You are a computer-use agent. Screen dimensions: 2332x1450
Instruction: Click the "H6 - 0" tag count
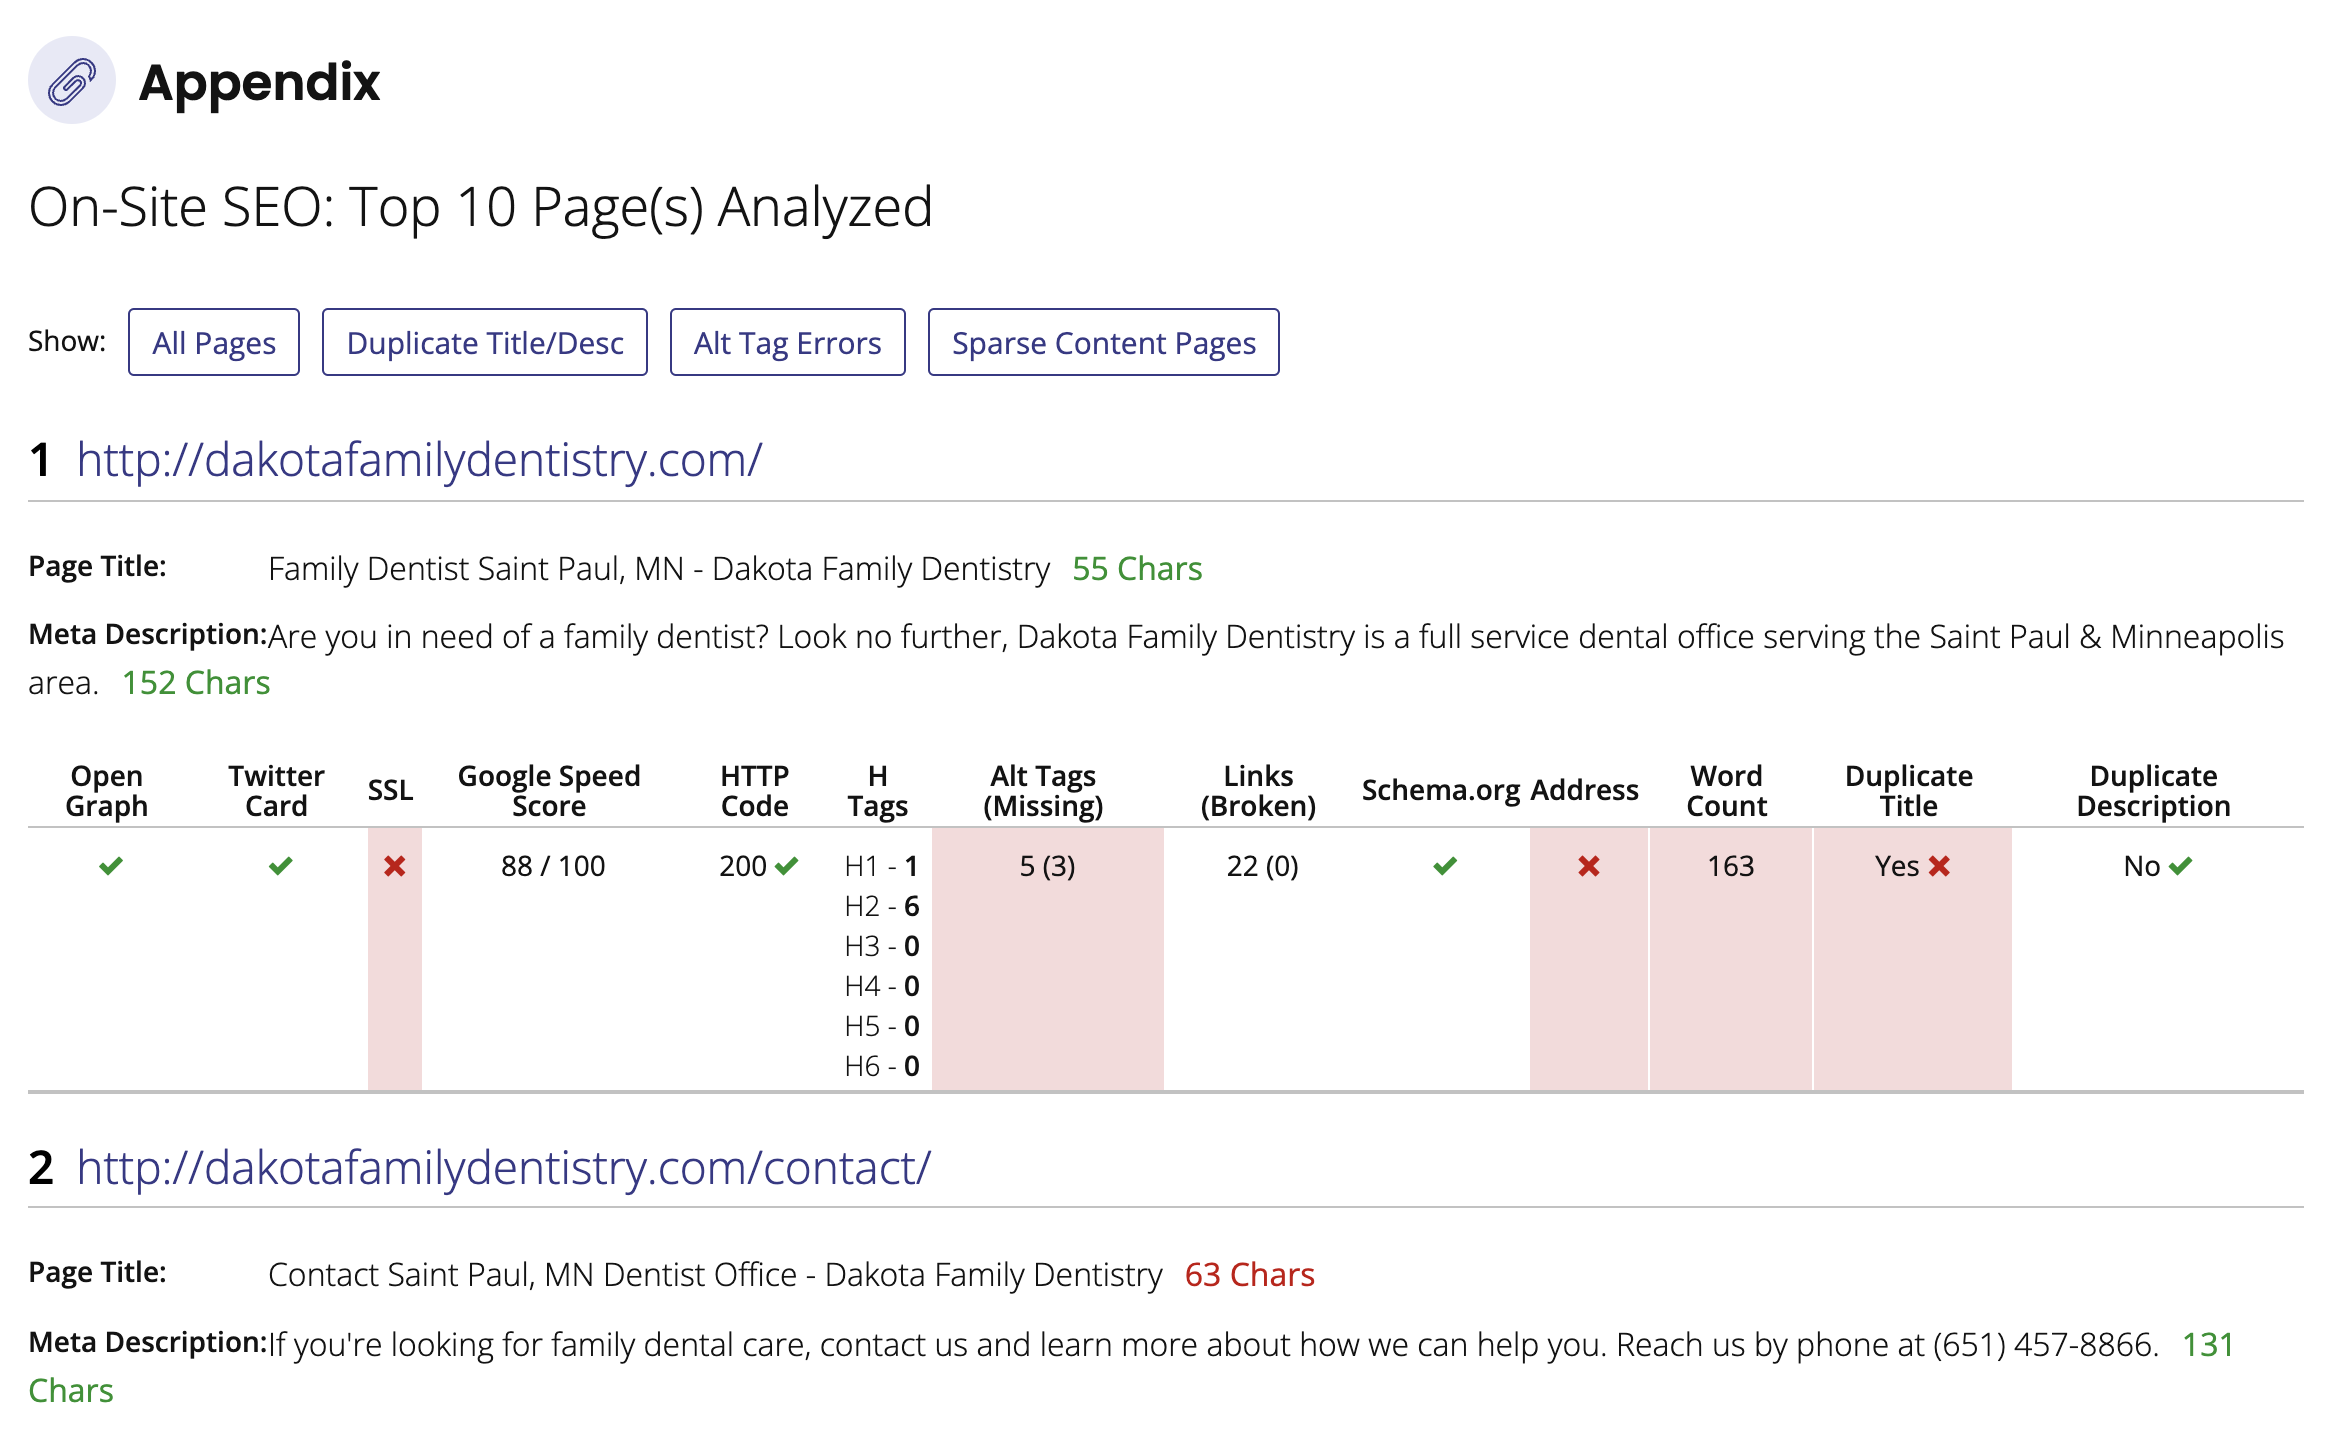click(881, 1066)
